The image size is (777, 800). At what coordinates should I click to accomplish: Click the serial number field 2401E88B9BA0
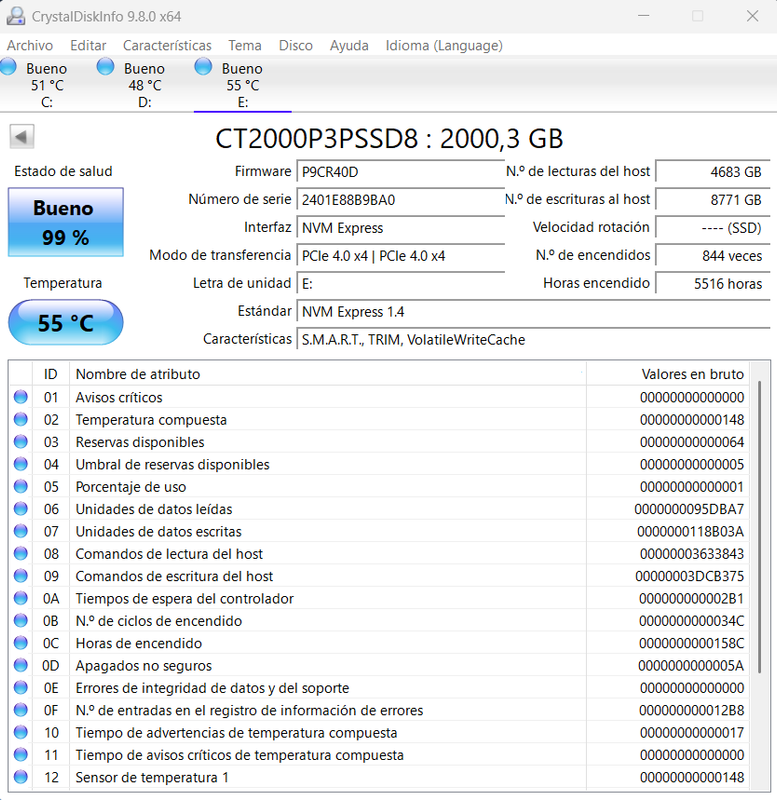point(400,199)
